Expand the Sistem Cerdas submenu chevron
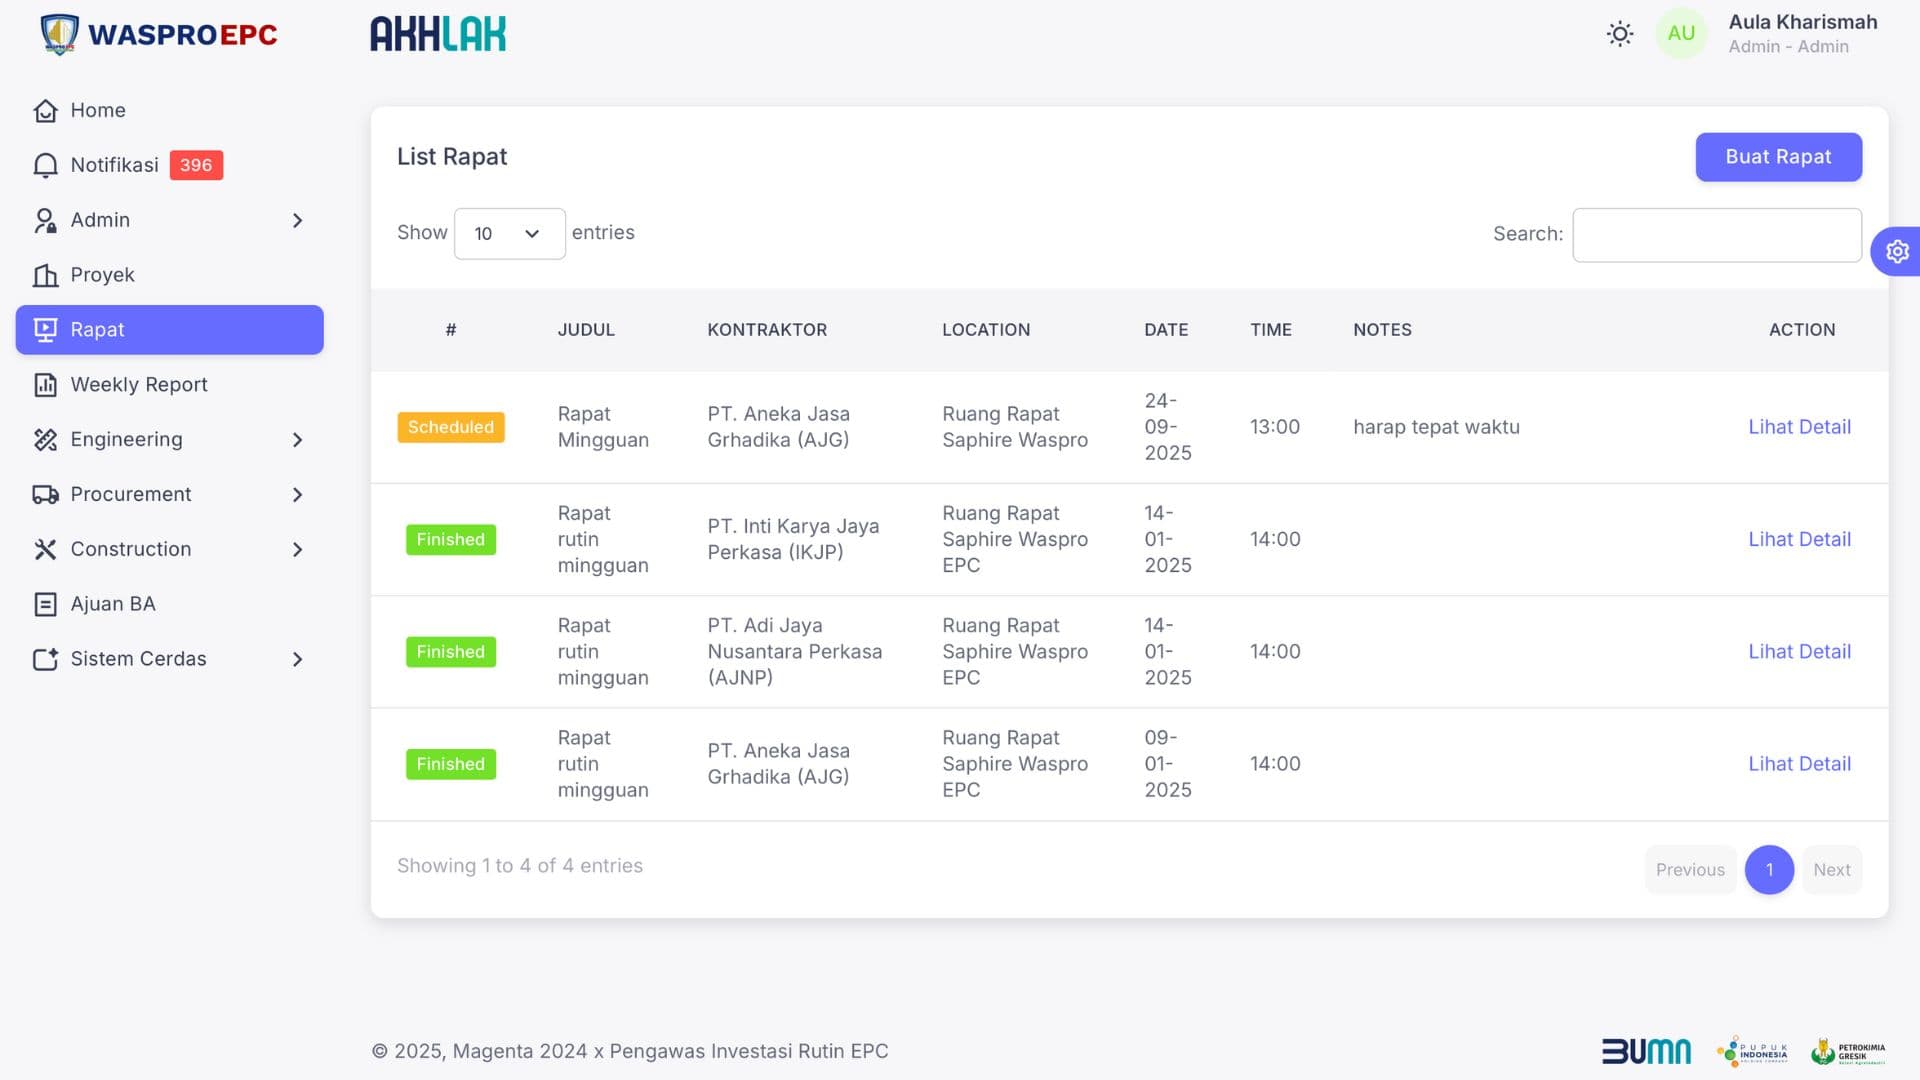 (x=297, y=659)
